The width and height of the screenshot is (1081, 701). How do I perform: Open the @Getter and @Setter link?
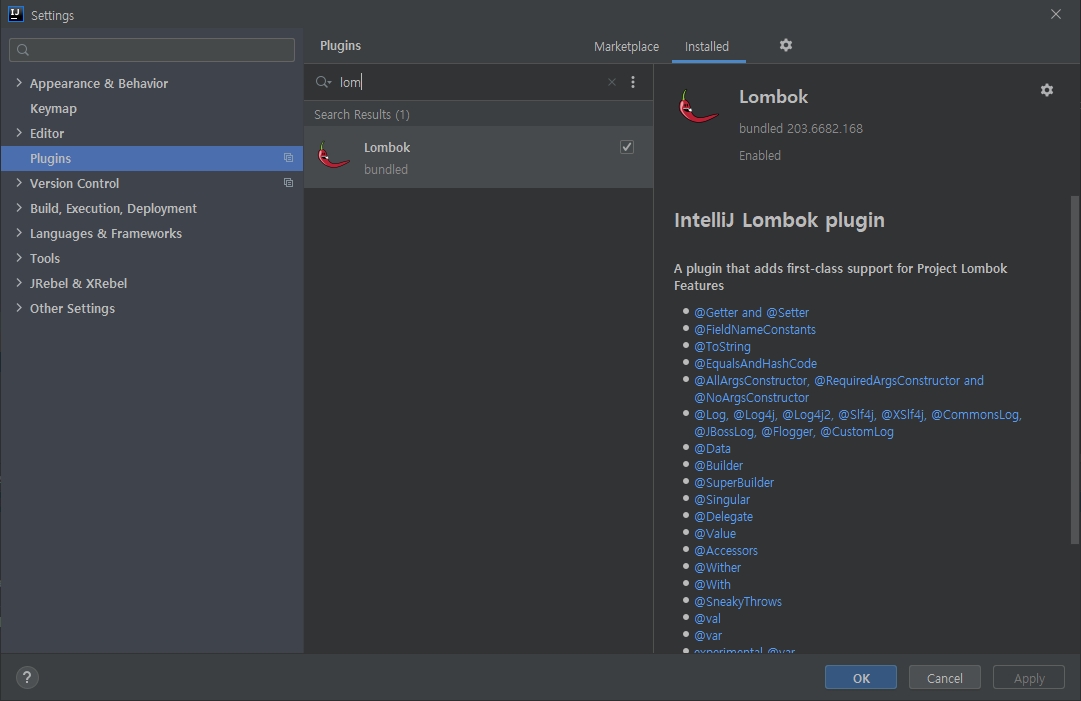point(751,312)
